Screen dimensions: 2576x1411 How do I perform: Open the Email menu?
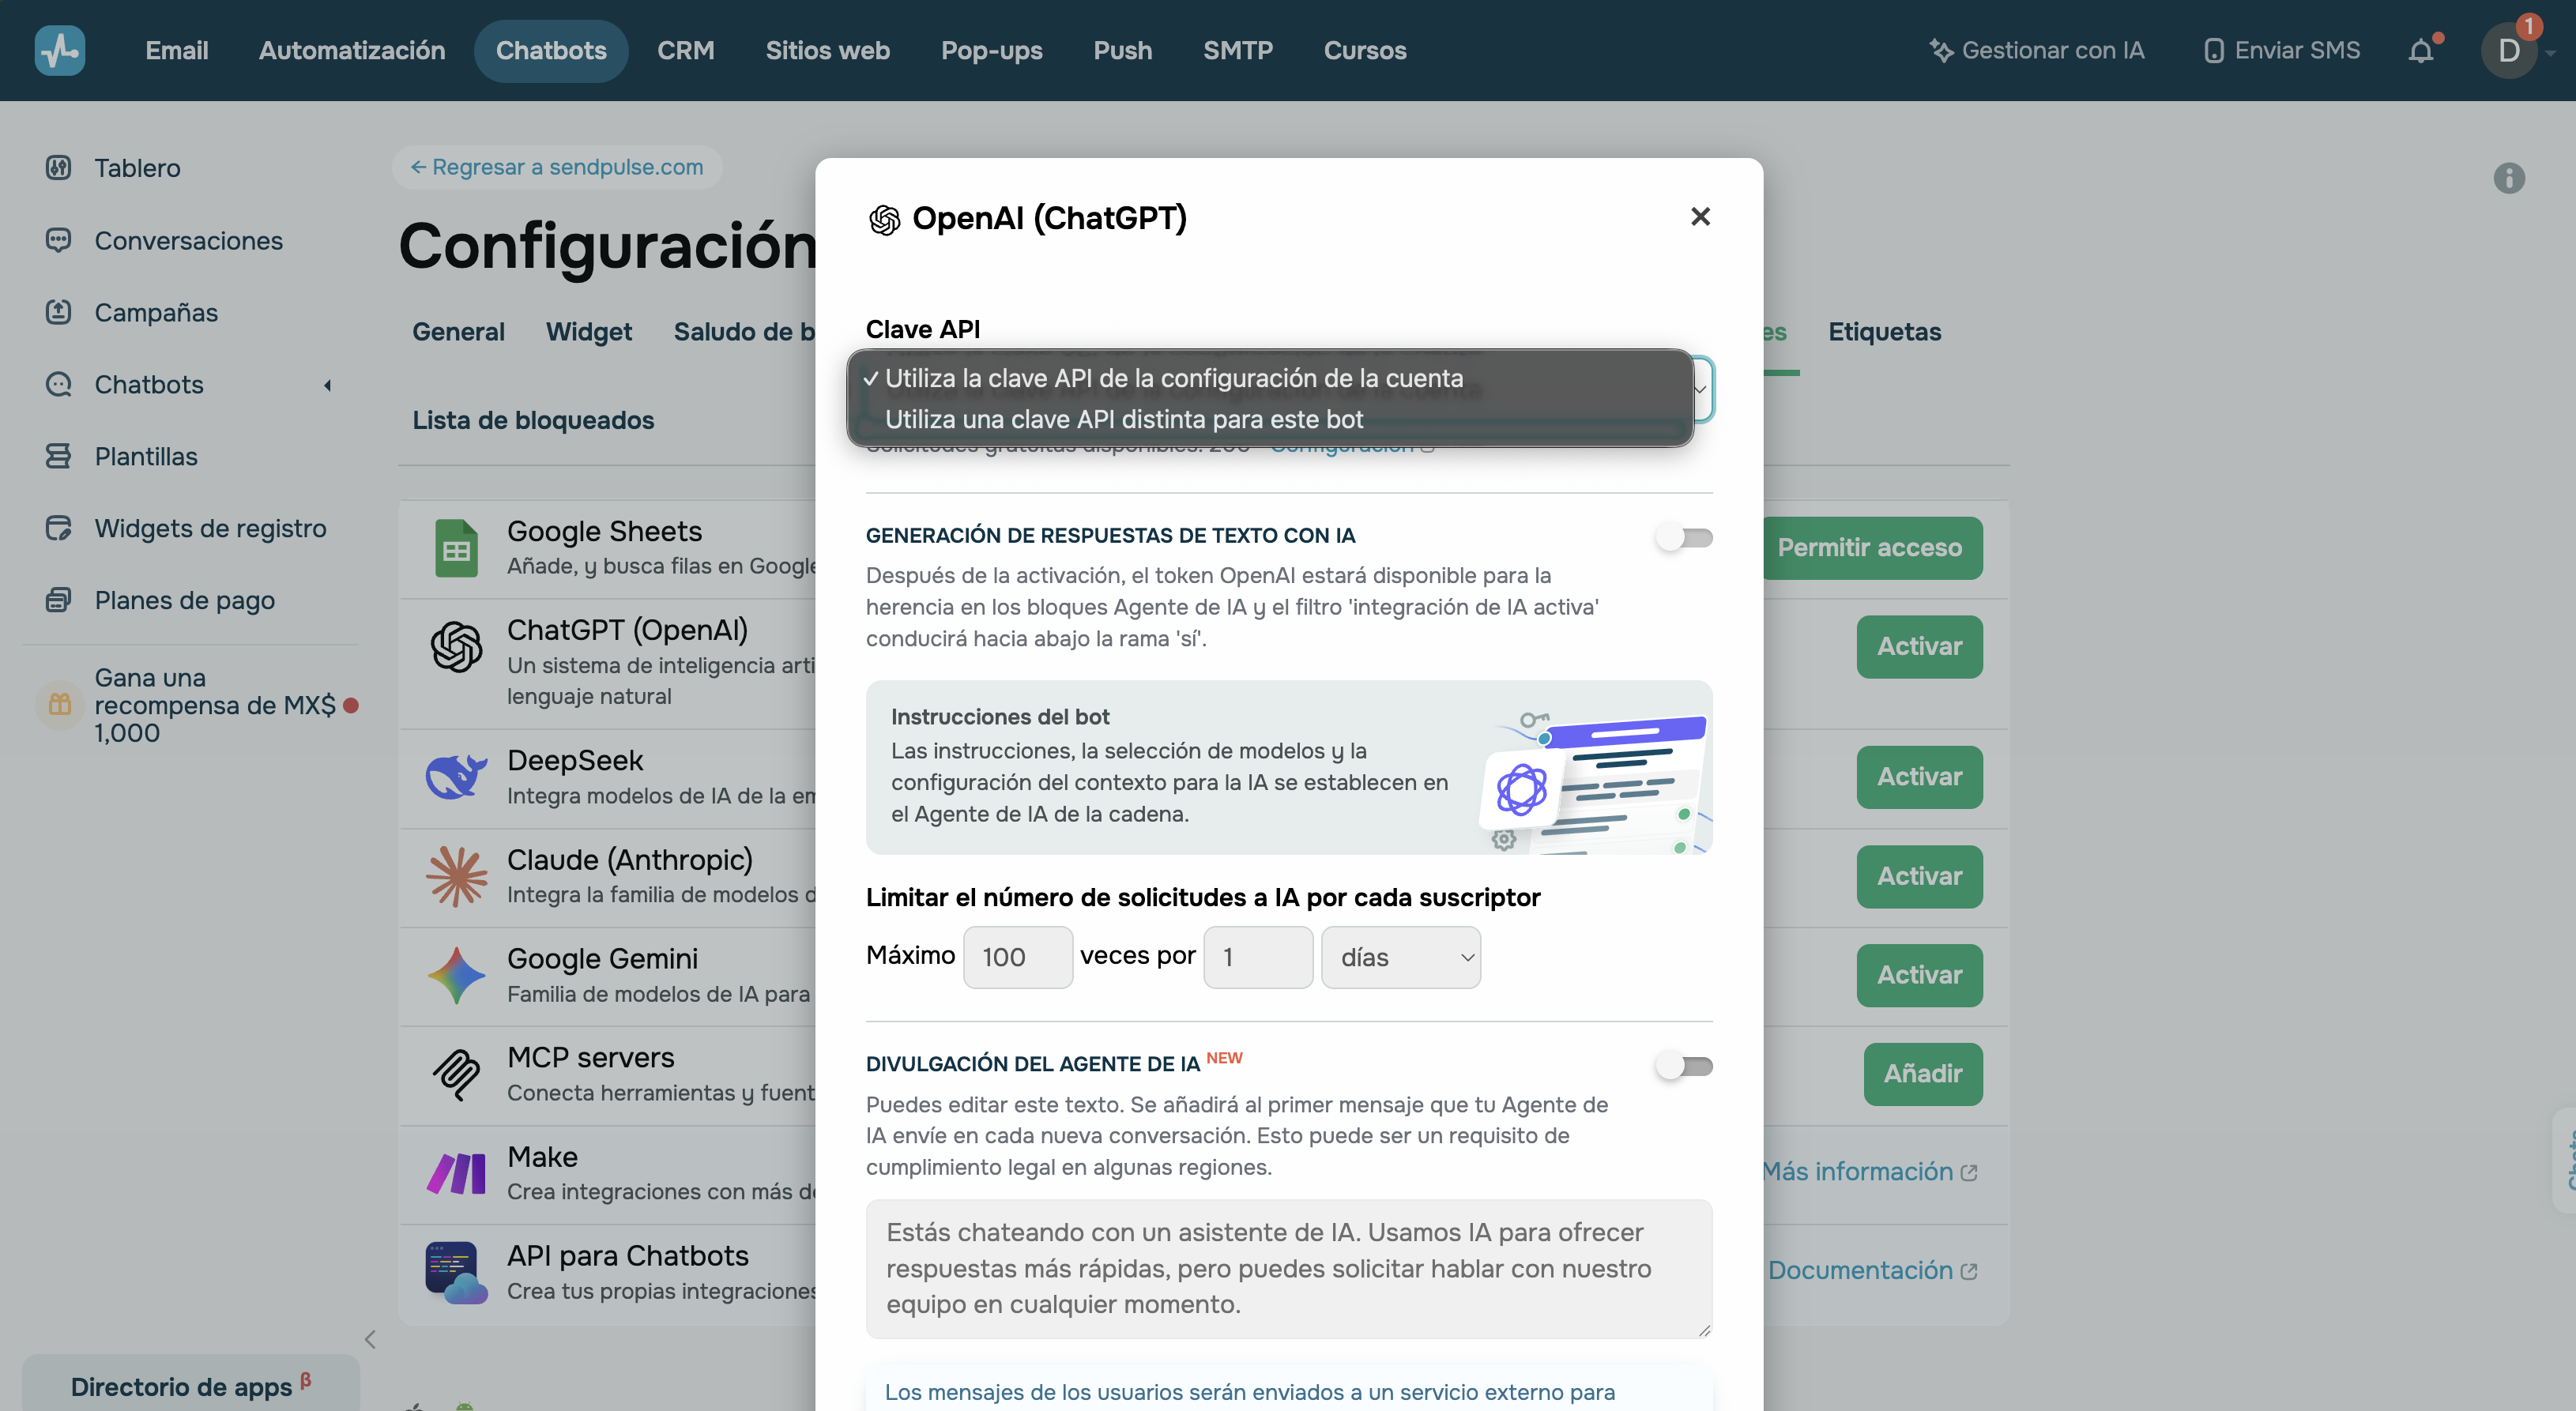(x=176, y=50)
